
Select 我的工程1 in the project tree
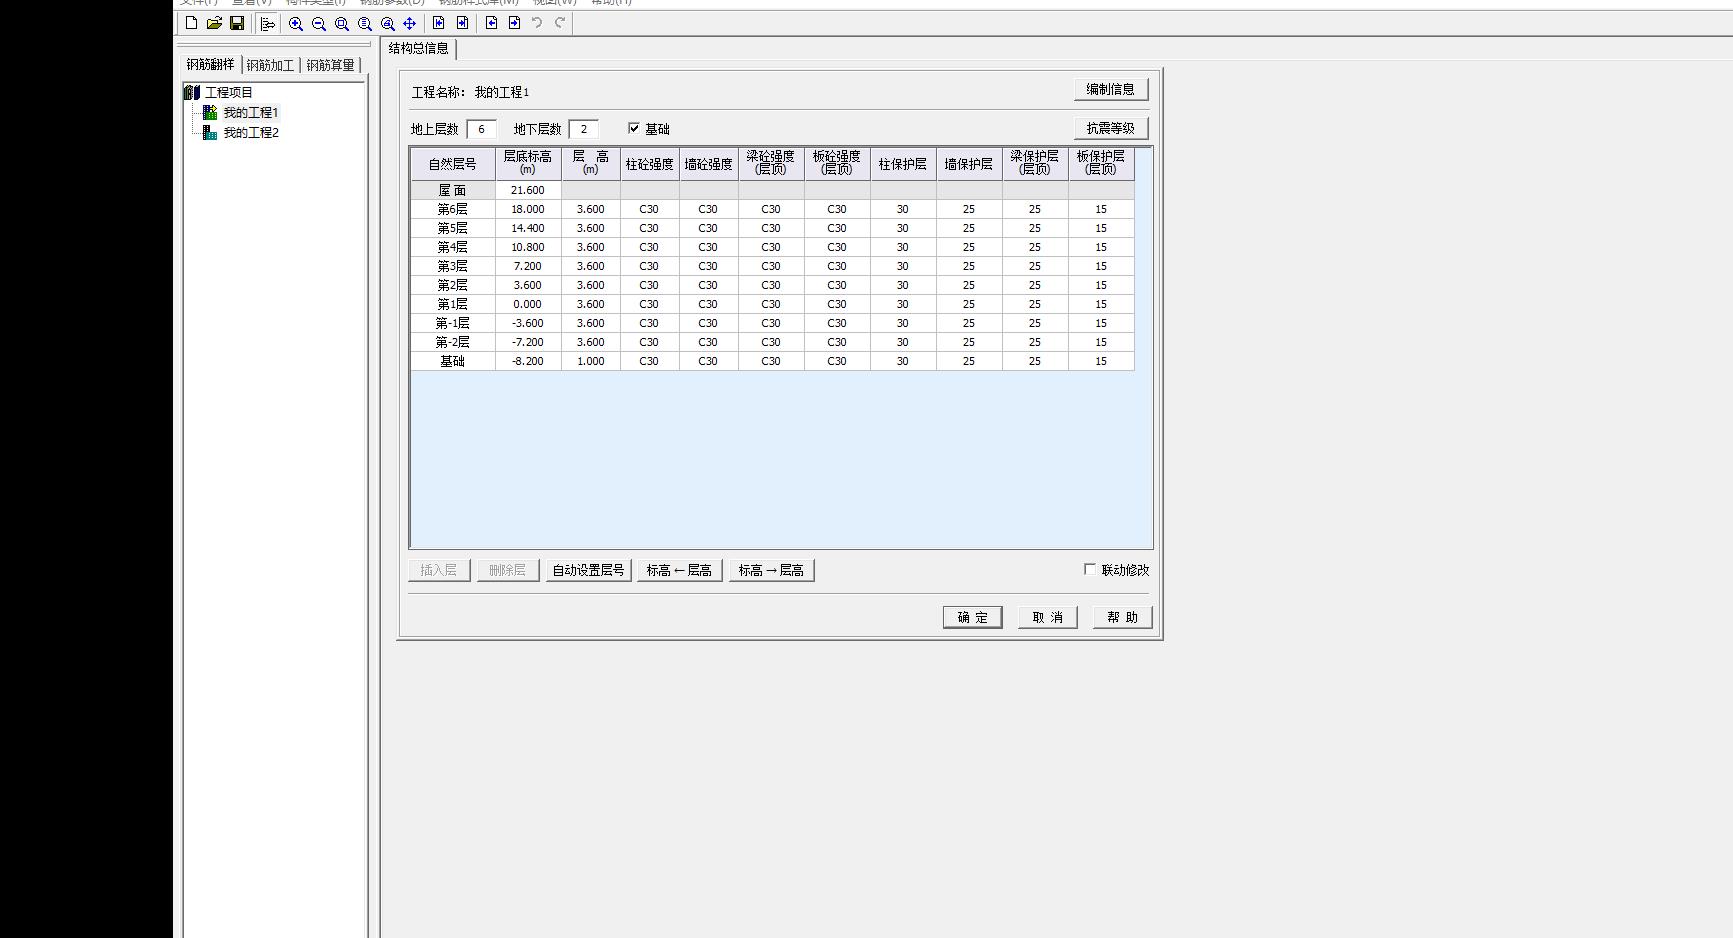[x=250, y=113]
